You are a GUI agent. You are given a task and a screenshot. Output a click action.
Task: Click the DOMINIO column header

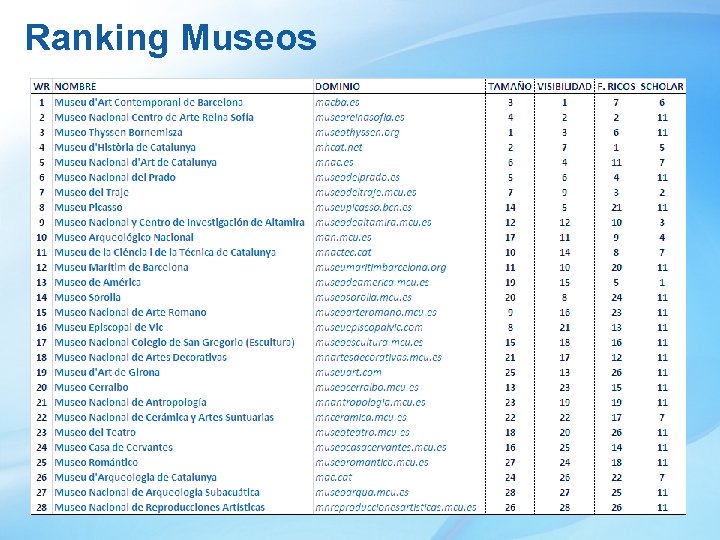[x=338, y=86]
